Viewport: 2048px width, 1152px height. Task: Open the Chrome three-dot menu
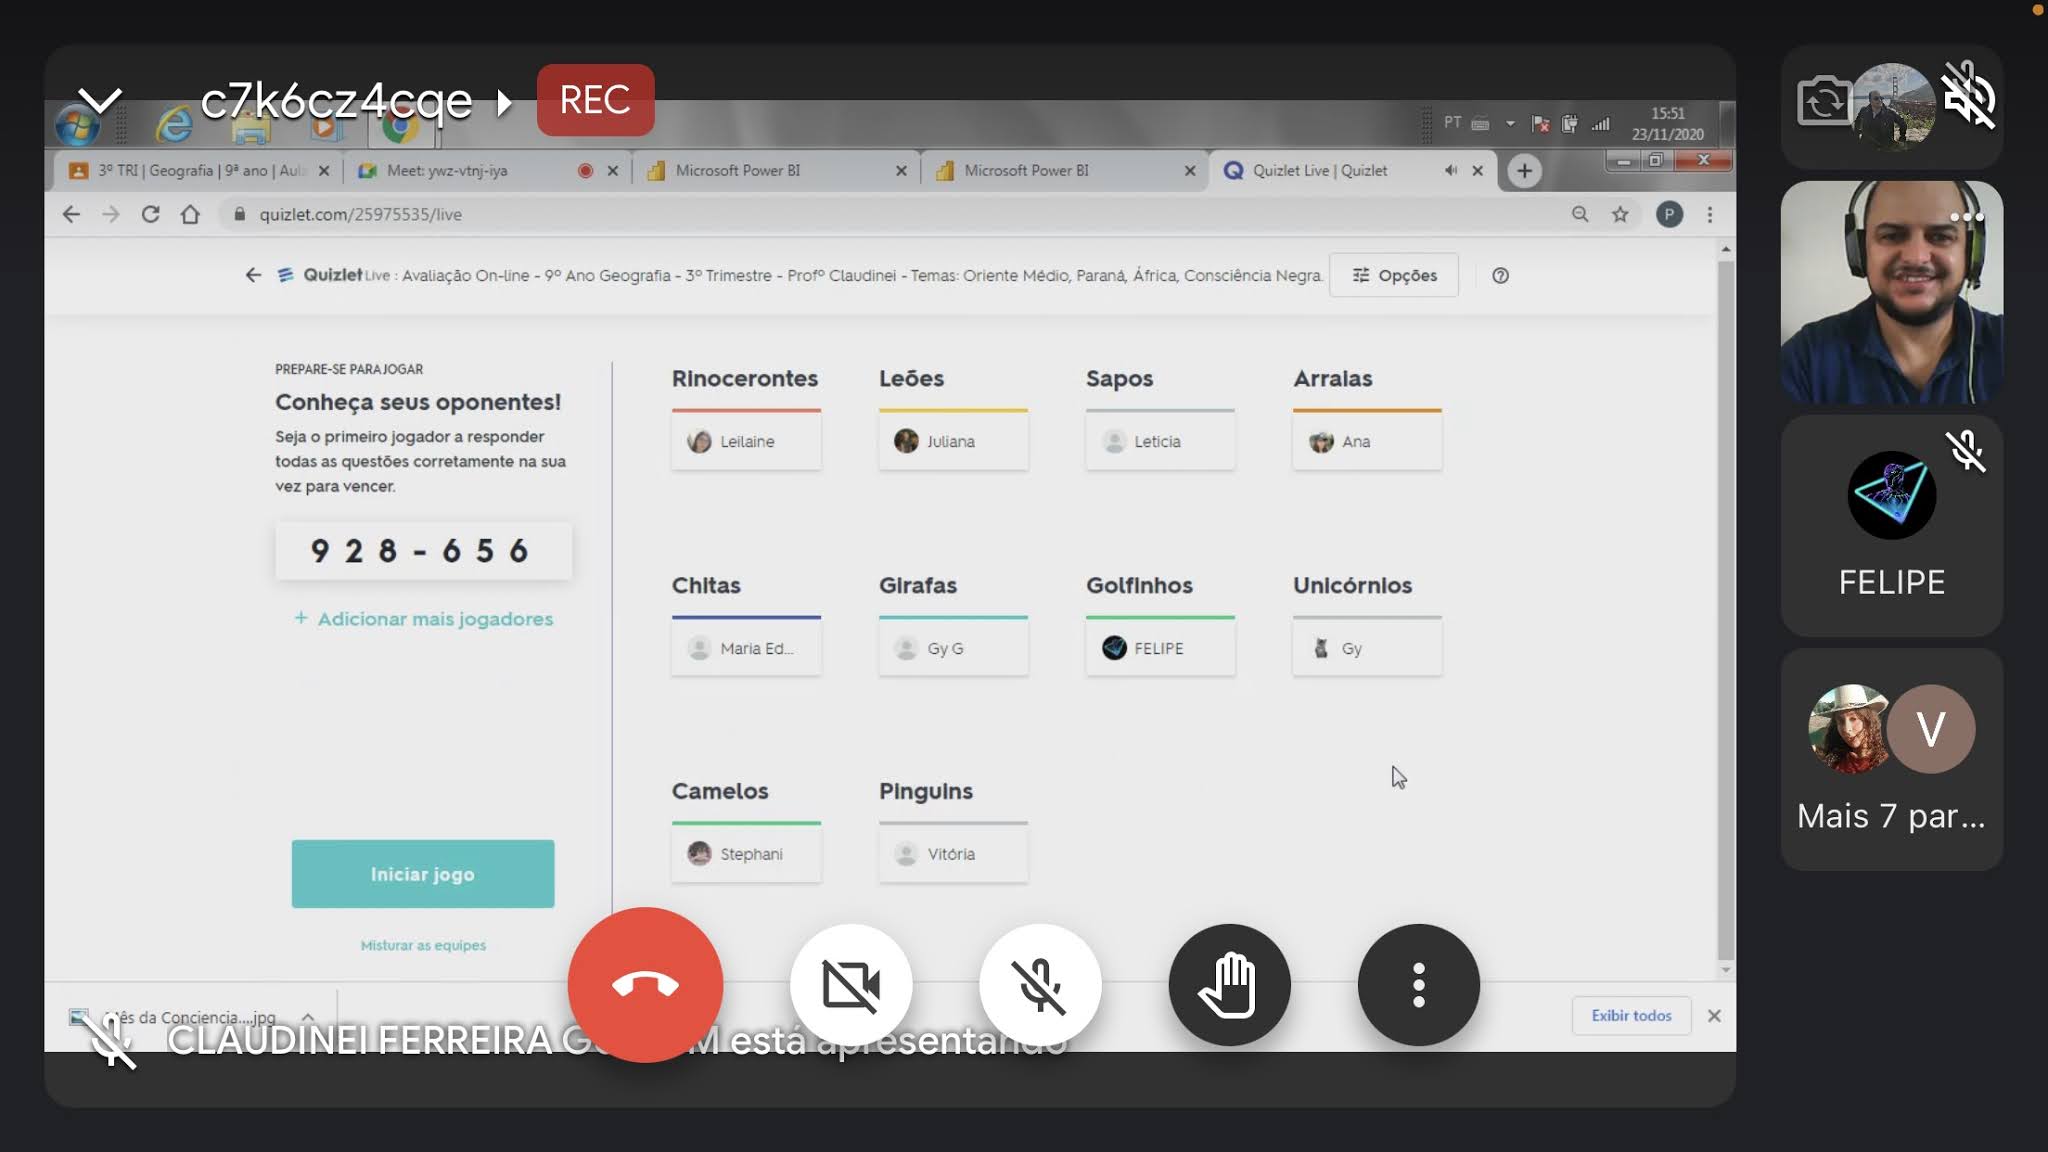point(1710,214)
